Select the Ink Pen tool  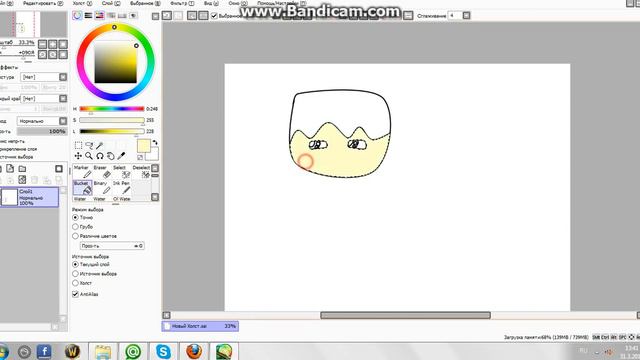pos(121,187)
